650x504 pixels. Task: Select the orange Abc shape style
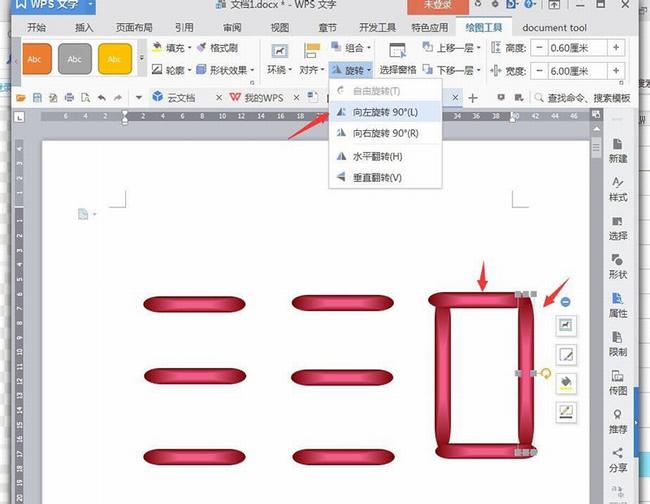(x=36, y=59)
